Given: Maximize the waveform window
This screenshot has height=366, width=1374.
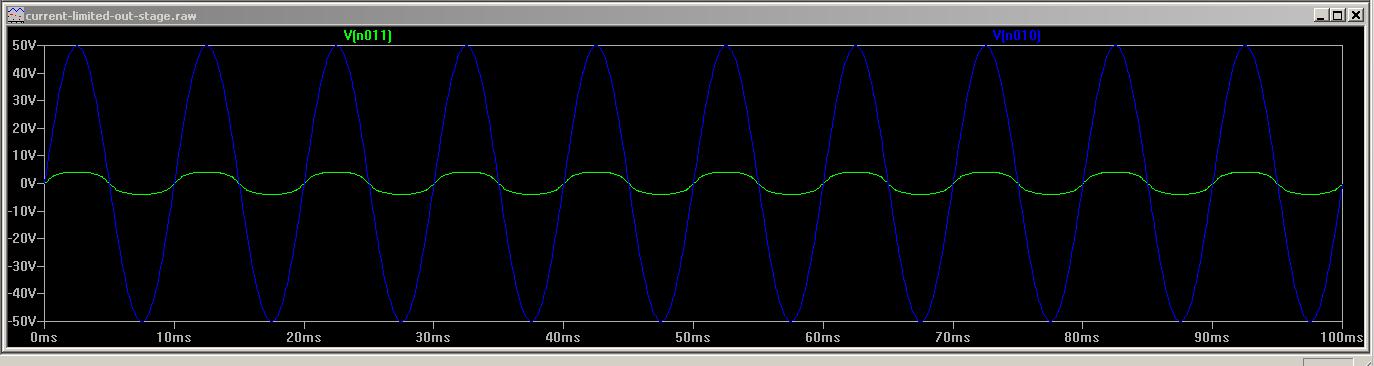Looking at the screenshot, I should [x=1339, y=15].
